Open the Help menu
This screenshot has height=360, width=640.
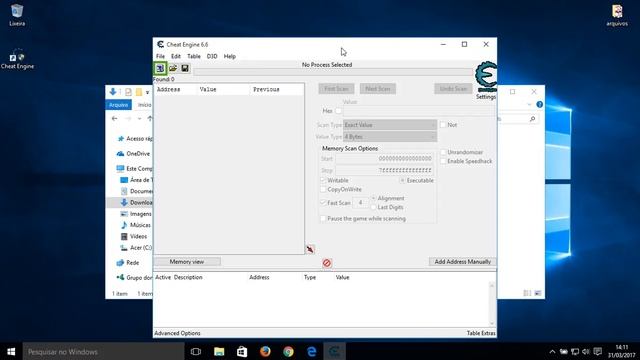click(x=229, y=56)
